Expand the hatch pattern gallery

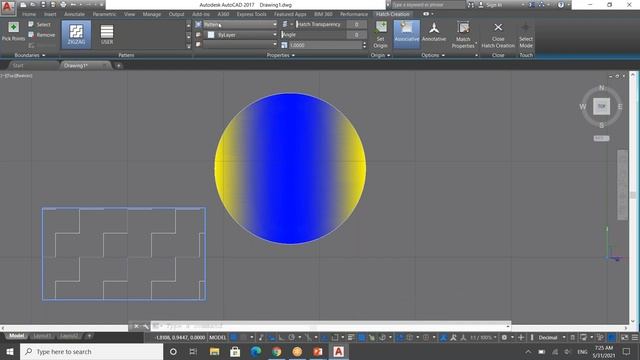tap(188, 46)
